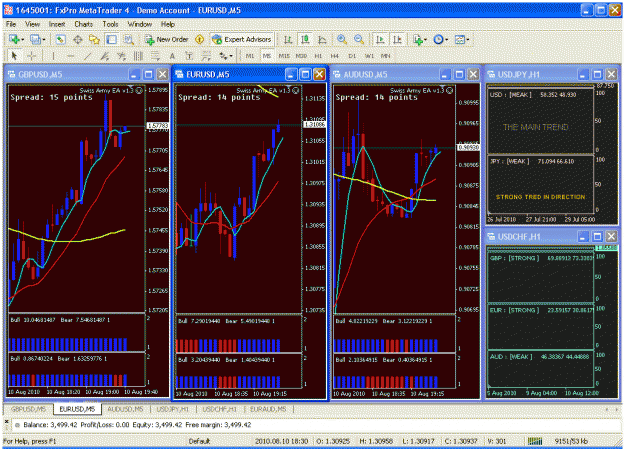Switch chart to bar chart icon
The image size is (625, 449).
[x=288, y=39]
